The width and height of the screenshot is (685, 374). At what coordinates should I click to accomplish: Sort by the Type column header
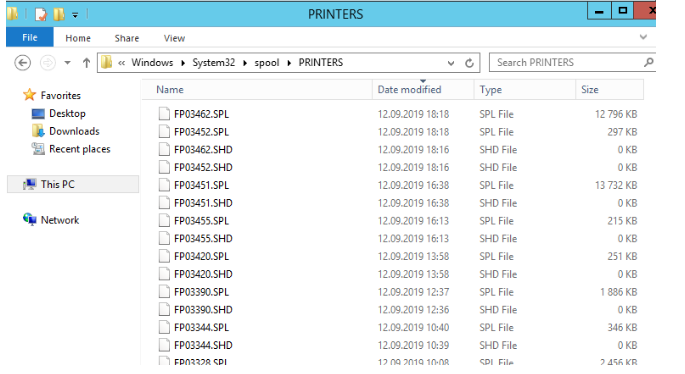coord(525,90)
